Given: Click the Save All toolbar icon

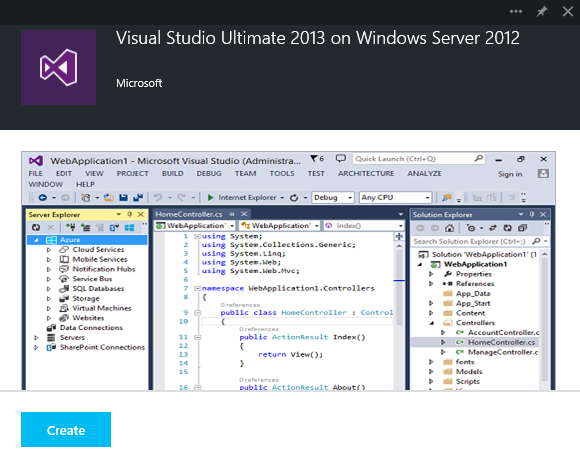Looking at the screenshot, I should pyautogui.click(x=138, y=198).
